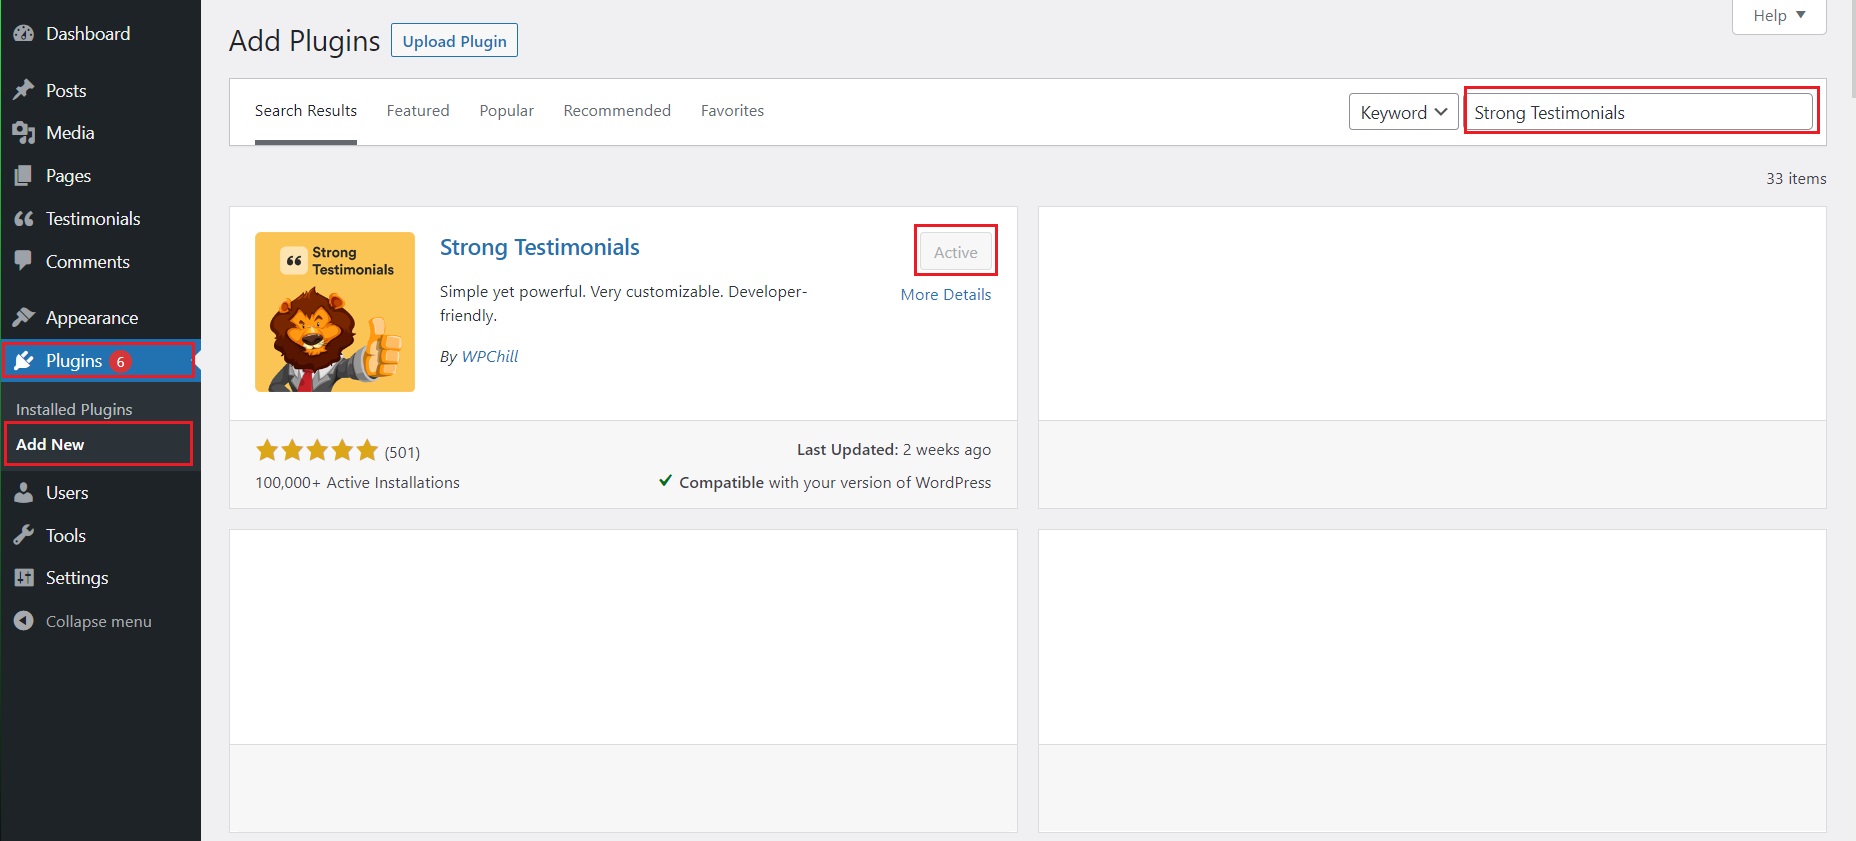Click the Compatible checkmark icon

(665, 481)
